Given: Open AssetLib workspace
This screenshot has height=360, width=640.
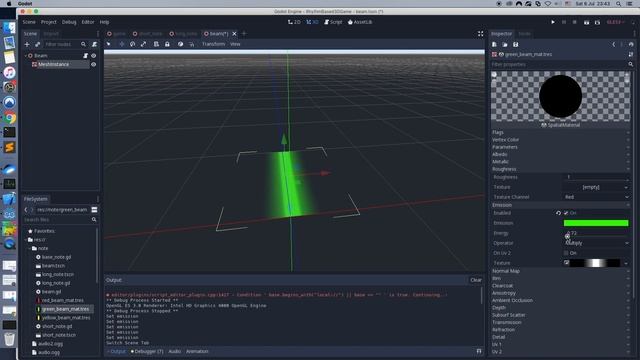Looking at the screenshot, I should pyautogui.click(x=360, y=22).
